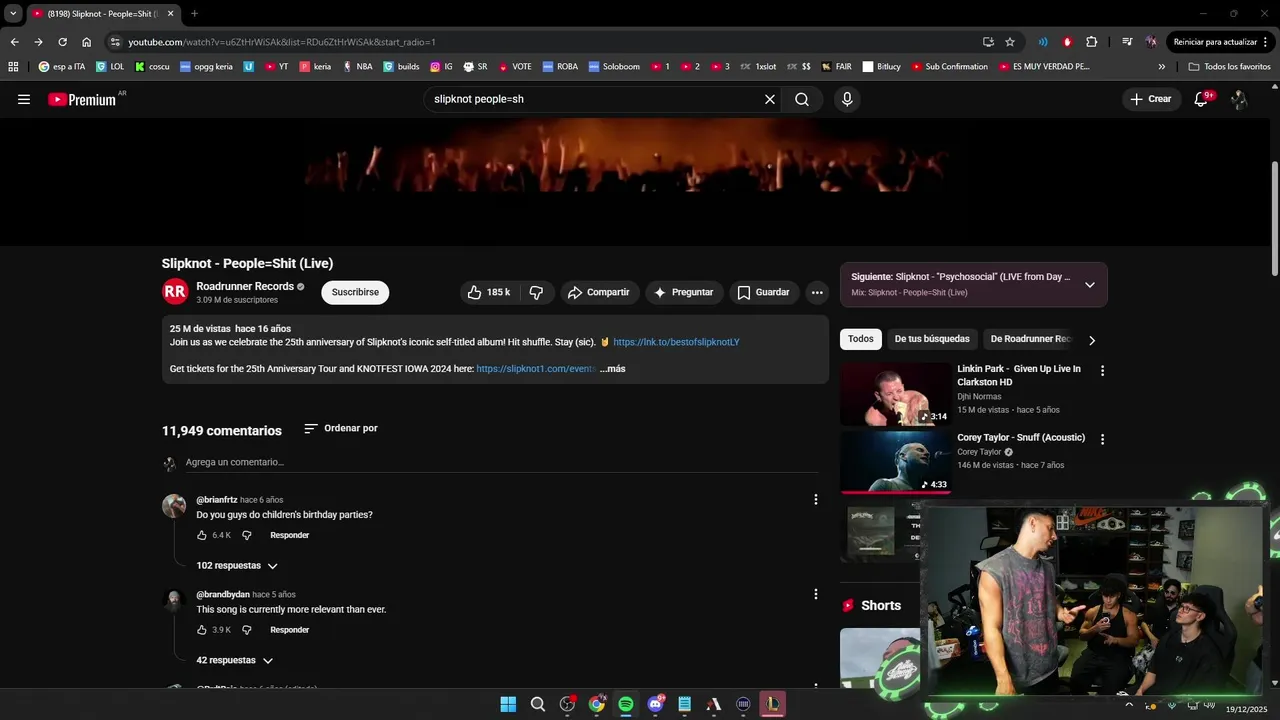The height and width of the screenshot is (720, 1280).
Task: Select the Todos filter chip
Action: pyautogui.click(x=861, y=339)
